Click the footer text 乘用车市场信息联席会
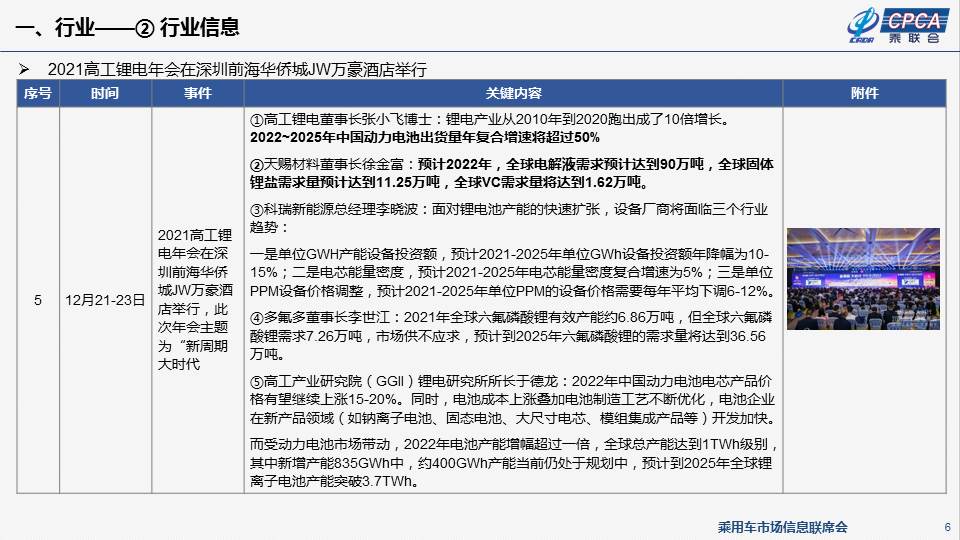 coord(782,527)
